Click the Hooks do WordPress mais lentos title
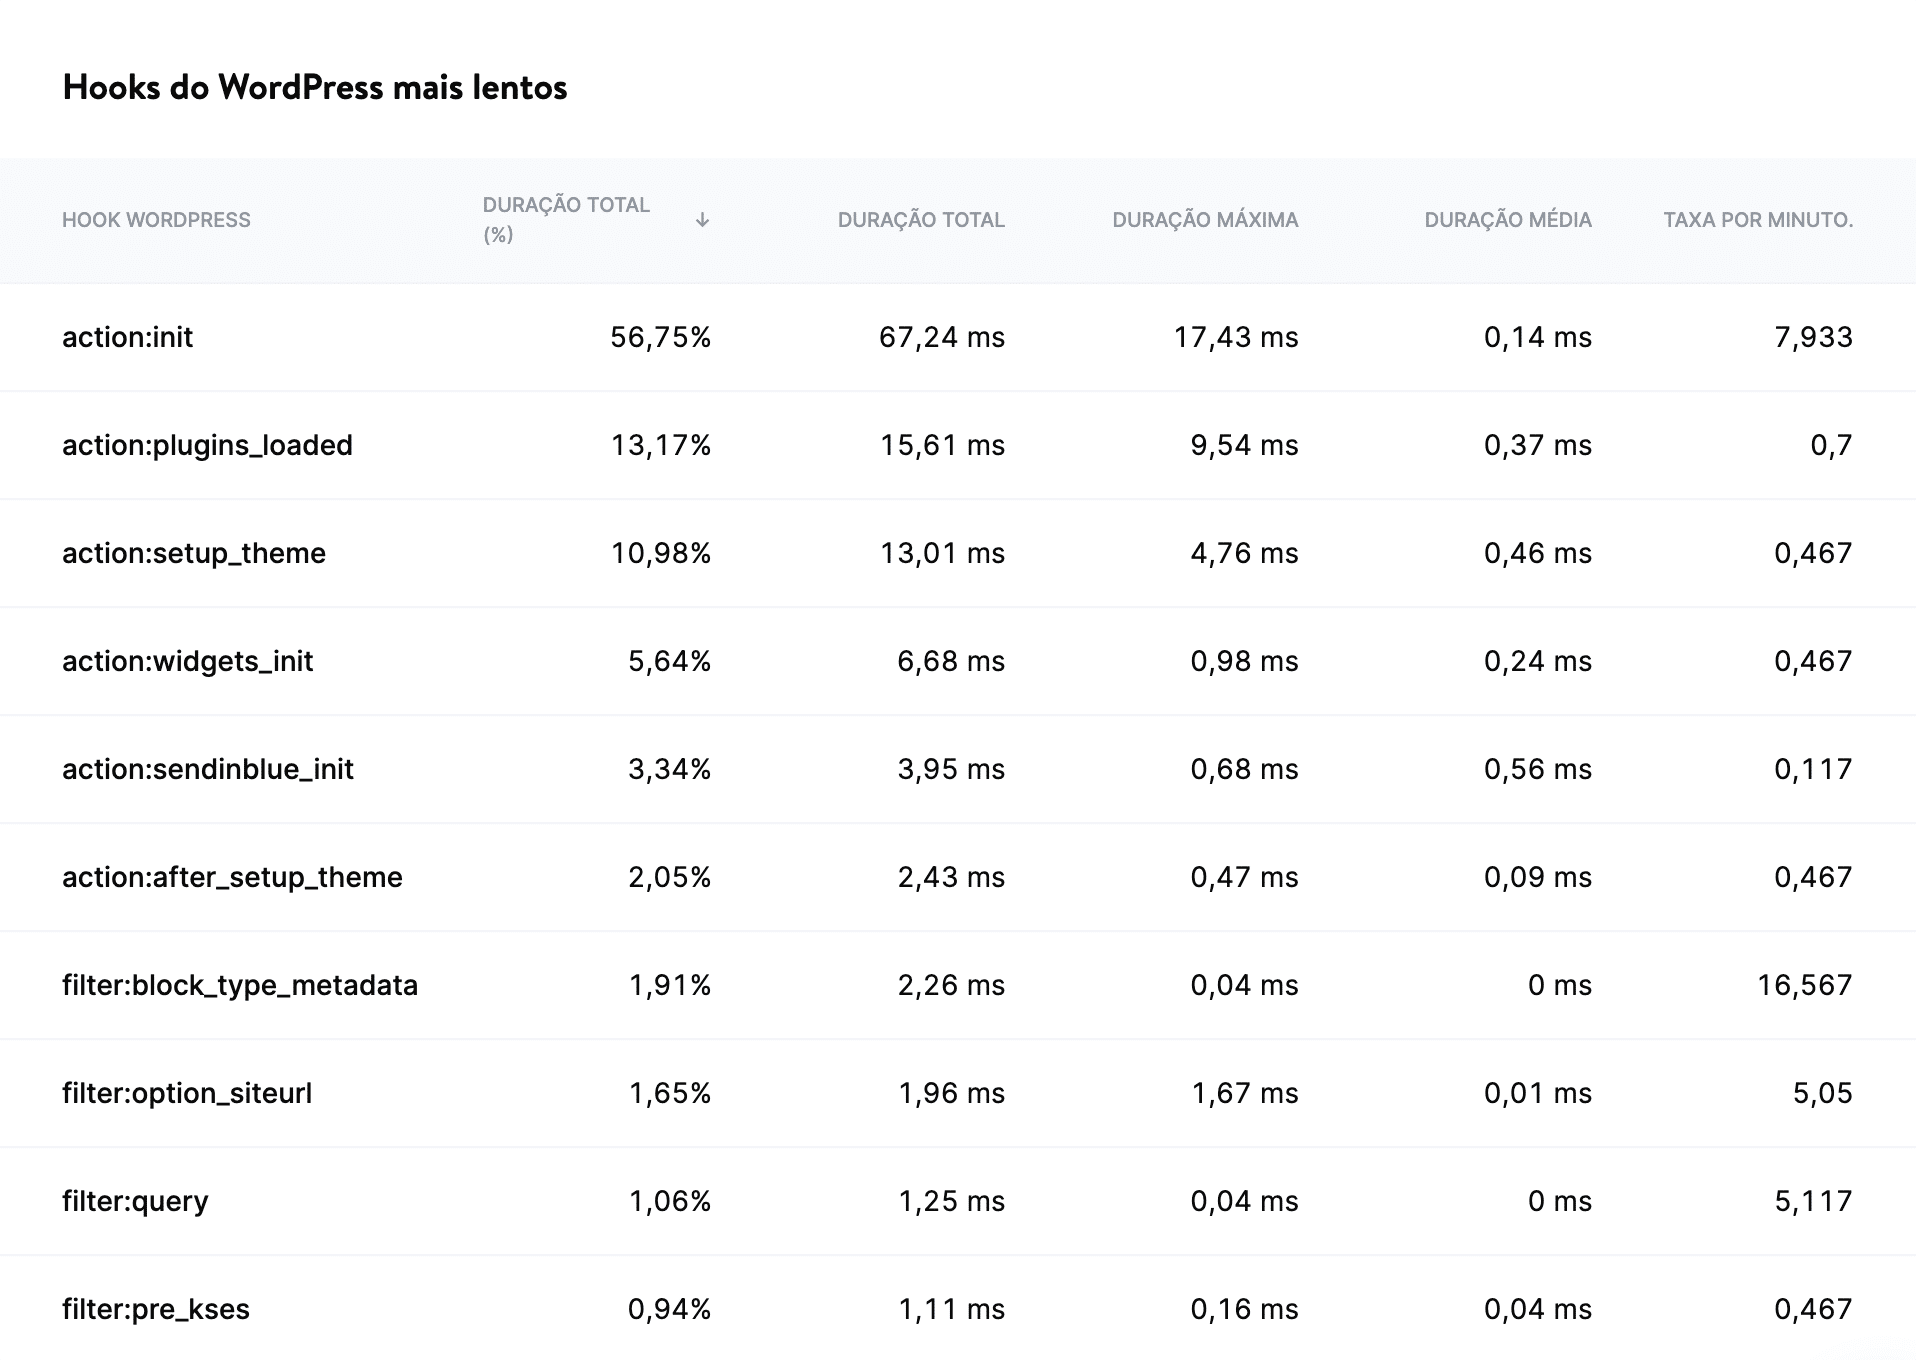1916x1360 pixels. [314, 88]
